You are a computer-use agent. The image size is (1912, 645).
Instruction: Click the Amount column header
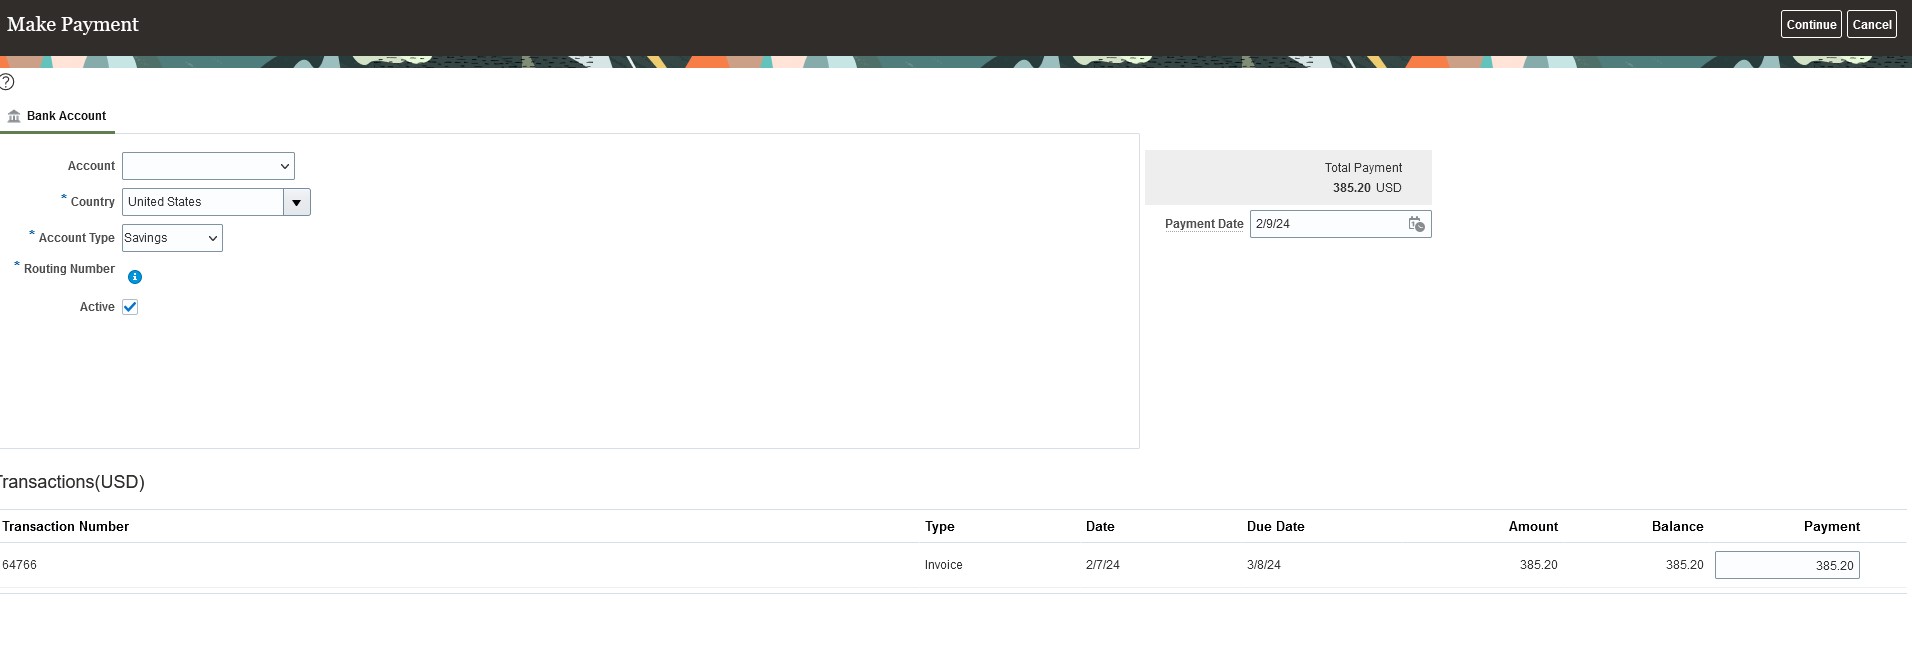(x=1533, y=527)
